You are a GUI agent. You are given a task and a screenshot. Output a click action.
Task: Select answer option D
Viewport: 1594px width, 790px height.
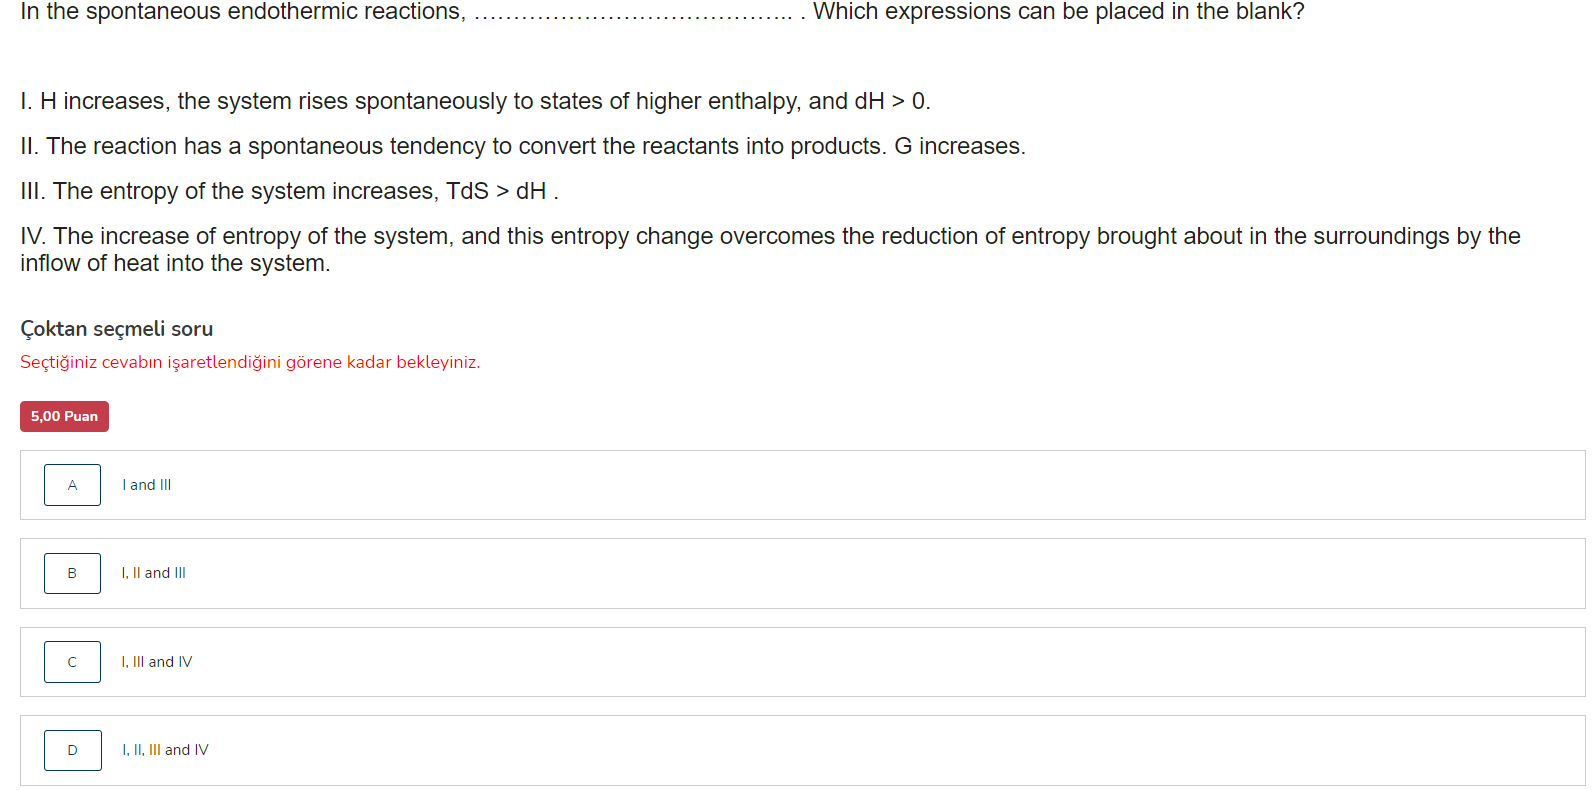point(72,750)
